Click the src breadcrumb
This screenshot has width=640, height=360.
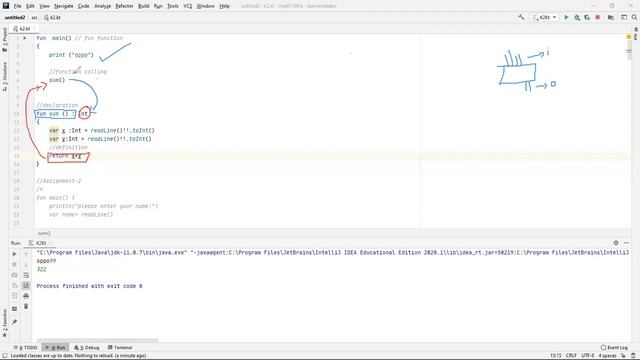pyautogui.click(x=34, y=18)
